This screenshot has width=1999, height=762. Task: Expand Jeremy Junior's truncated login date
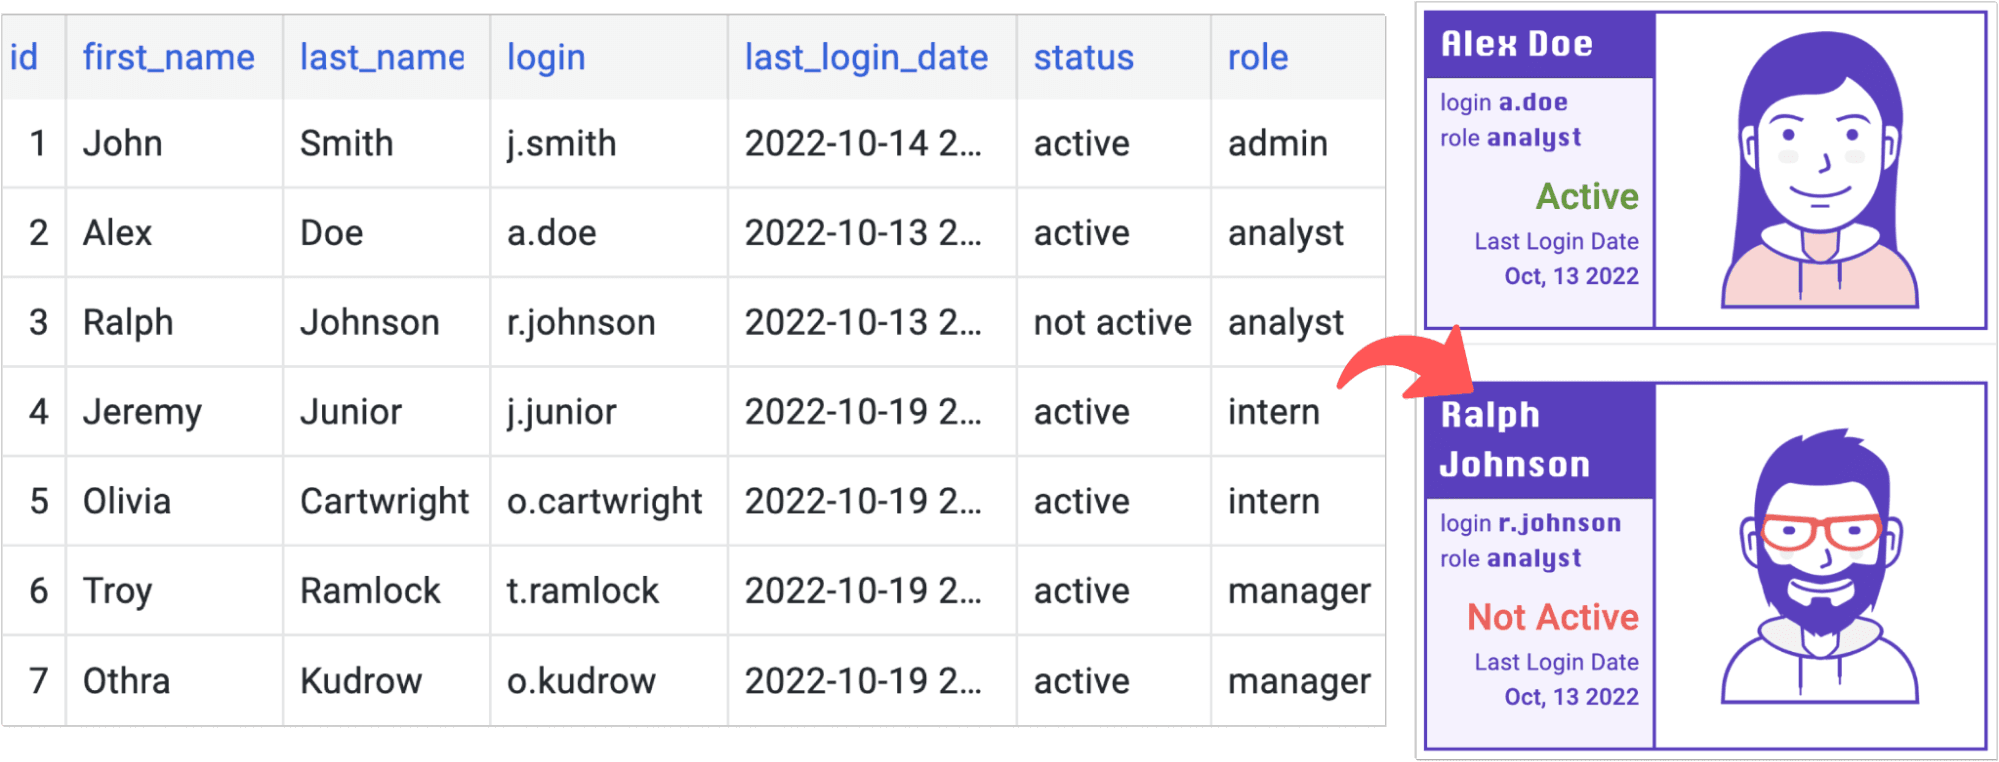(x=862, y=412)
